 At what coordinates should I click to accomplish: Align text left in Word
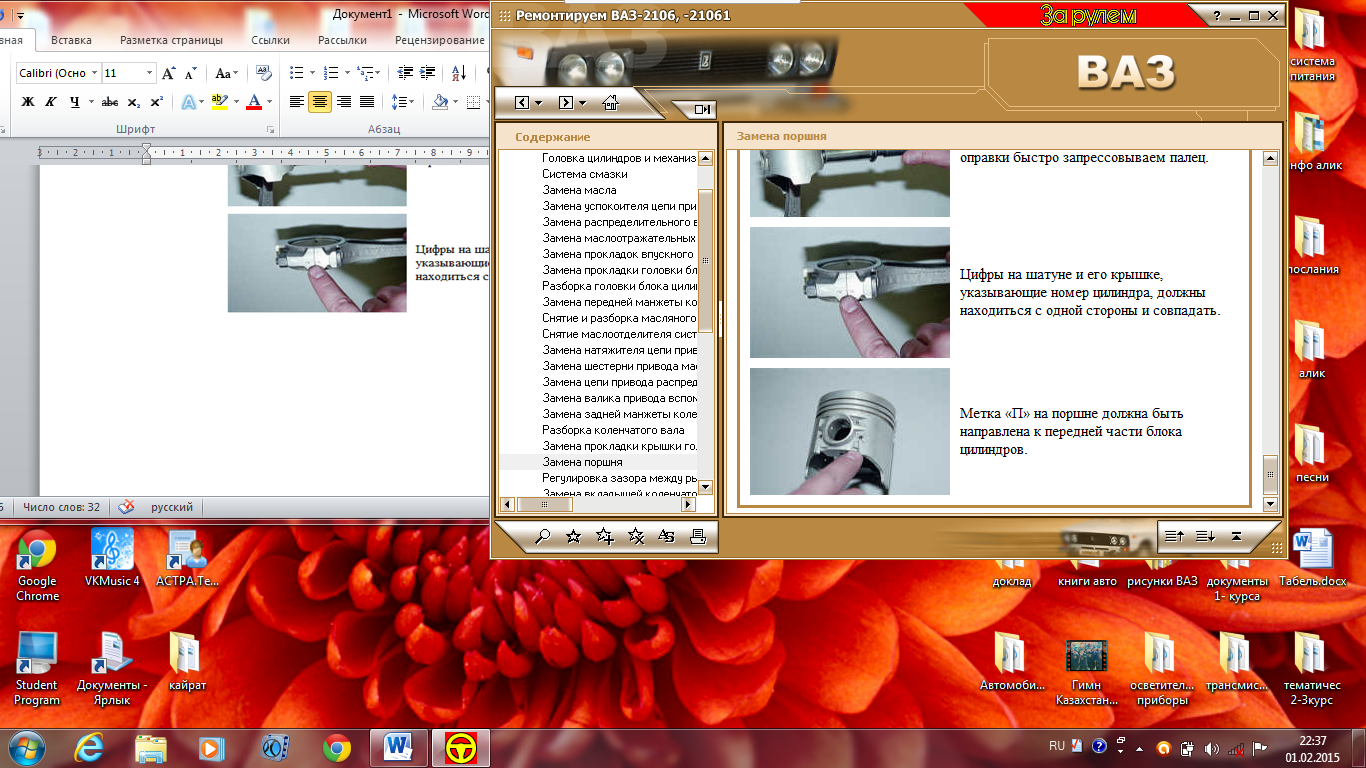click(x=297, y=102)
